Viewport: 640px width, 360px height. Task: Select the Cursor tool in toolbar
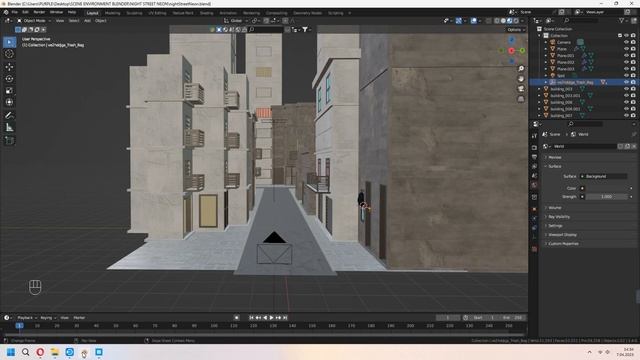point(9,54)
